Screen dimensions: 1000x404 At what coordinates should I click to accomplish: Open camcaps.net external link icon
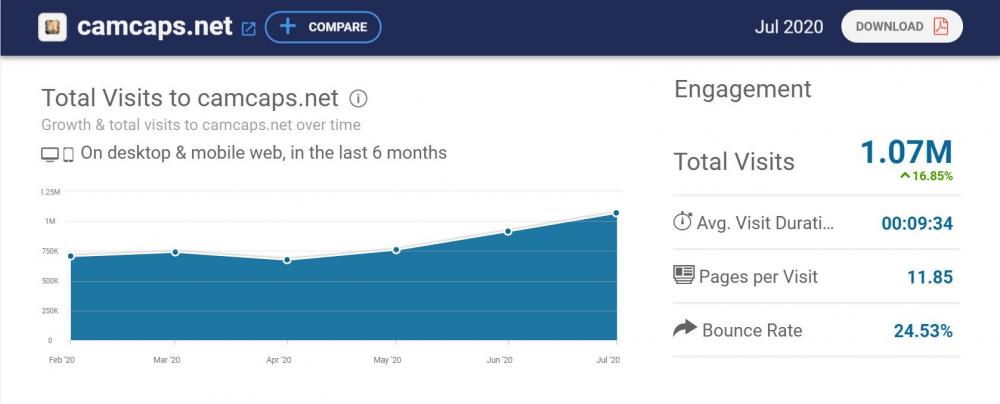coord(249,28)
